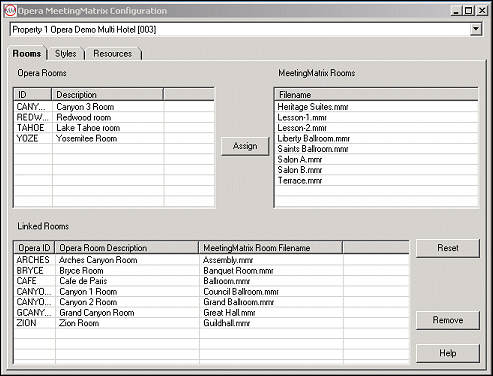Click the Description column header in Opera Rooms
The height and width of the screenshot is (376, 493).
point(108,95)
